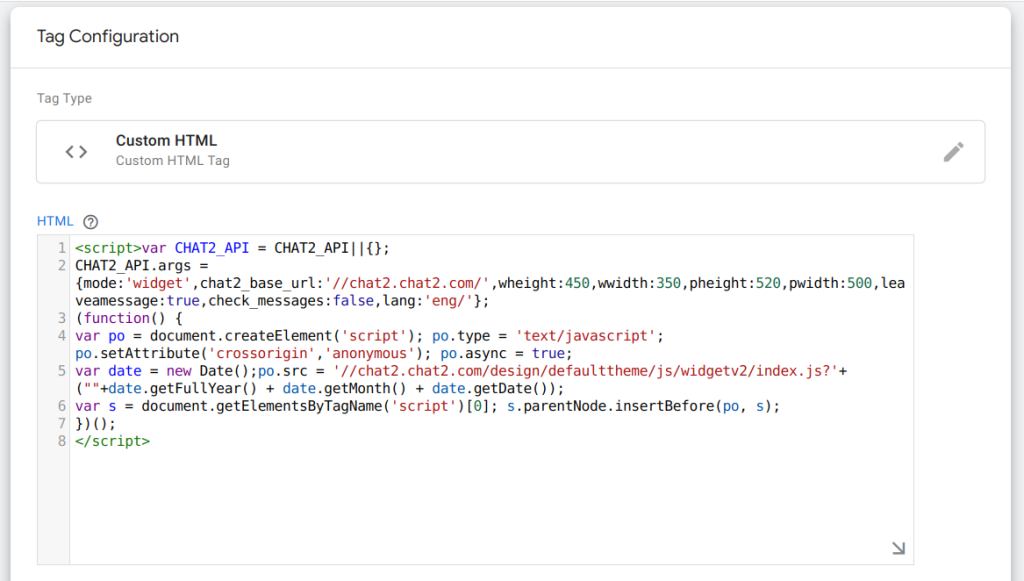
Task: Click the 'text/javascript' string in code
Action: pos(585,336)
